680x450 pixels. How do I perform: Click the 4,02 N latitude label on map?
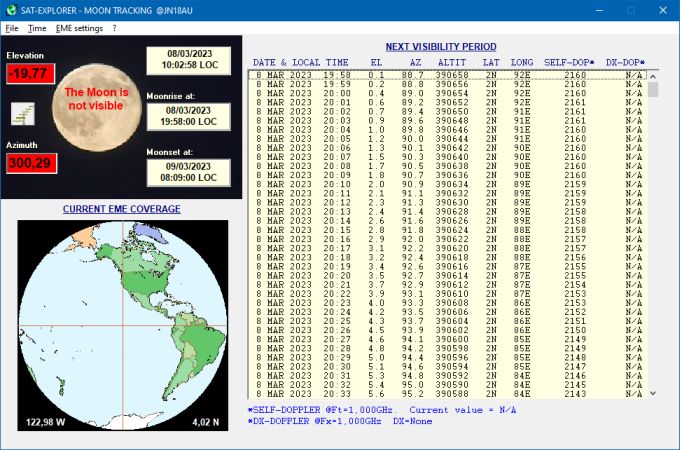(x=206, y=422)
